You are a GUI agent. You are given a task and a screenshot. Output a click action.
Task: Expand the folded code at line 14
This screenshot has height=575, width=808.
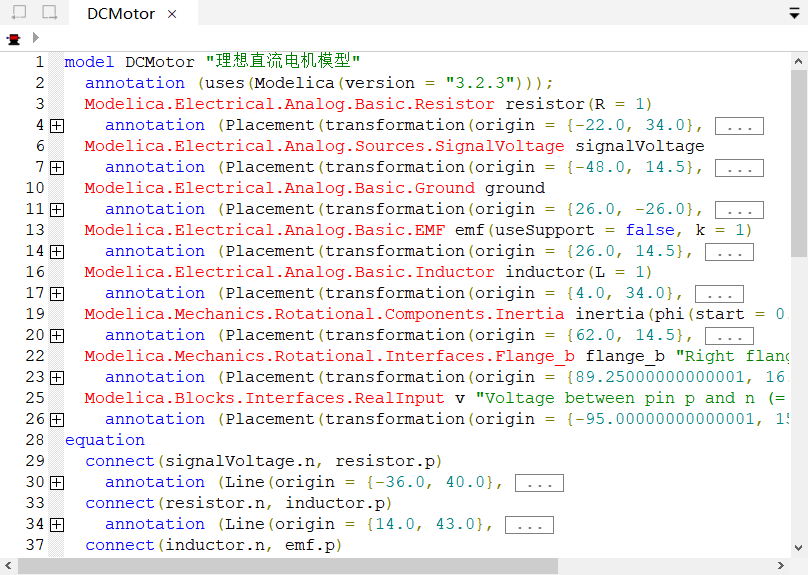pyautogui.click(x=57, y=252)
